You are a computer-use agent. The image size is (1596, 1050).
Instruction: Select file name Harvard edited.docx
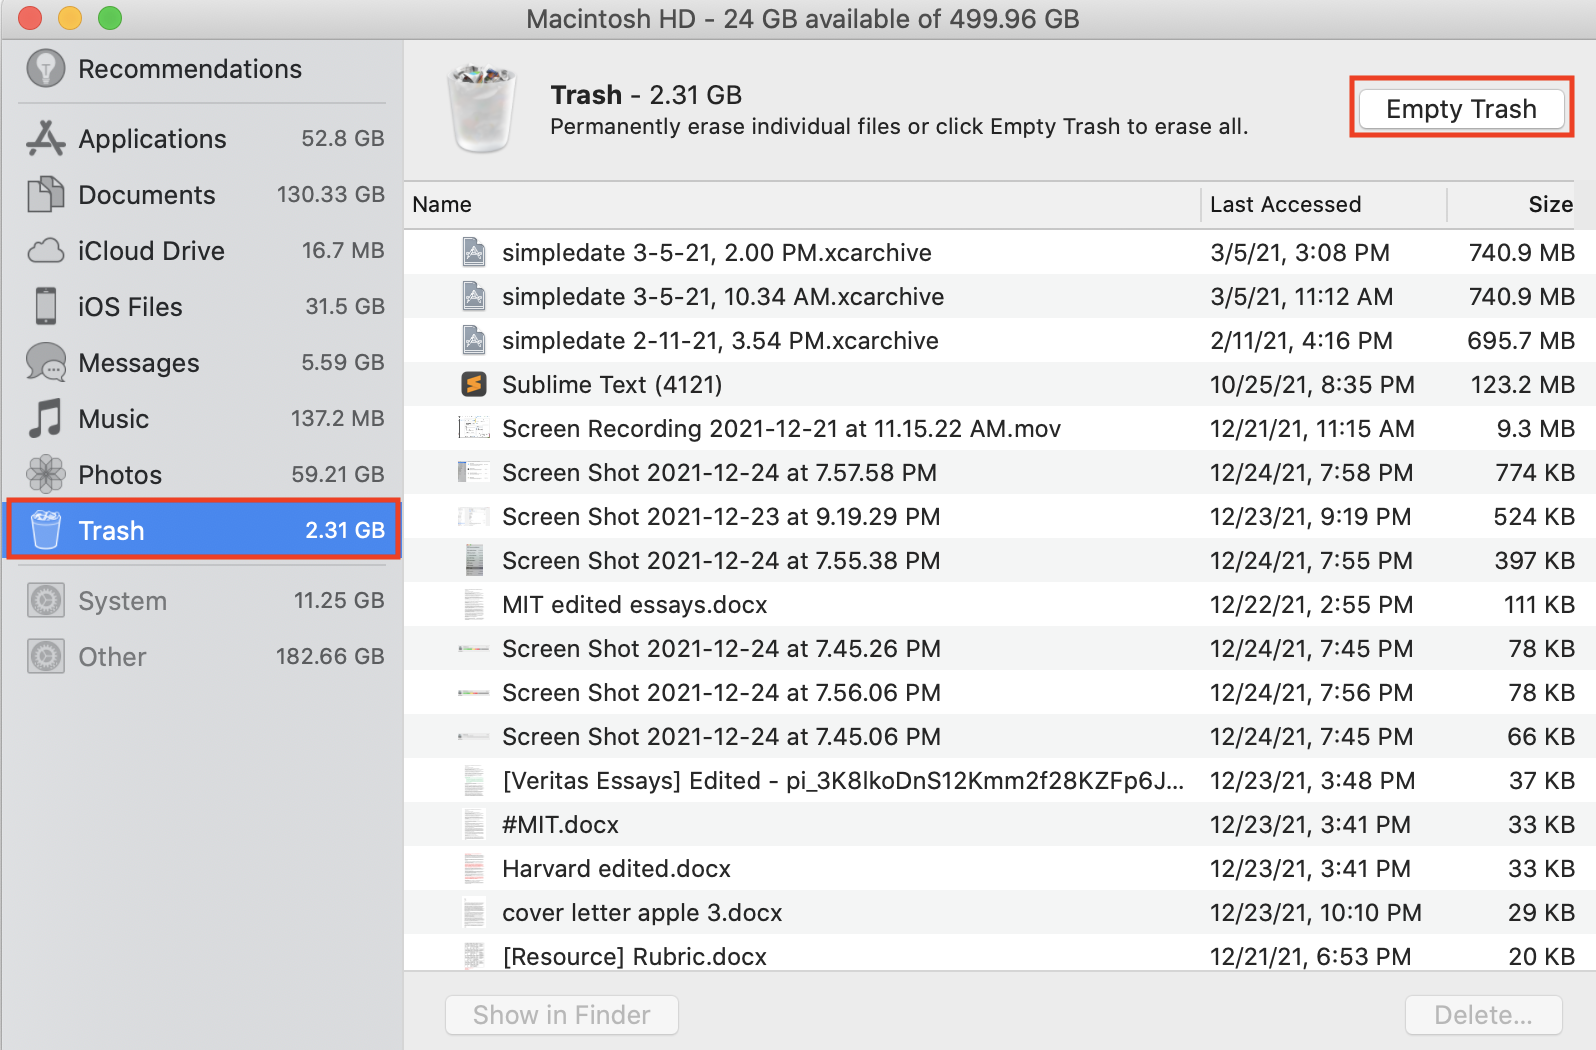pyautogui.click(x=616, y=869)
